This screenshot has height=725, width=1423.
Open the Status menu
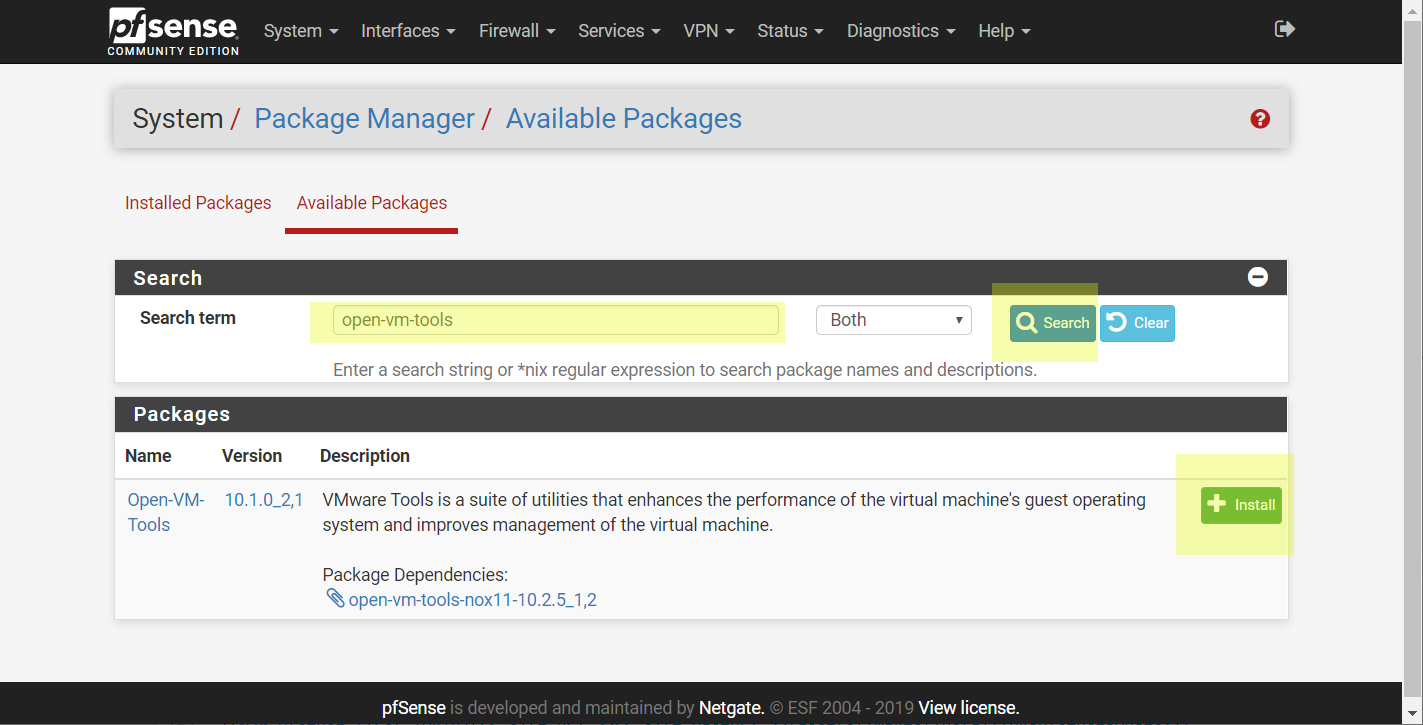click(x=790, y=31)
